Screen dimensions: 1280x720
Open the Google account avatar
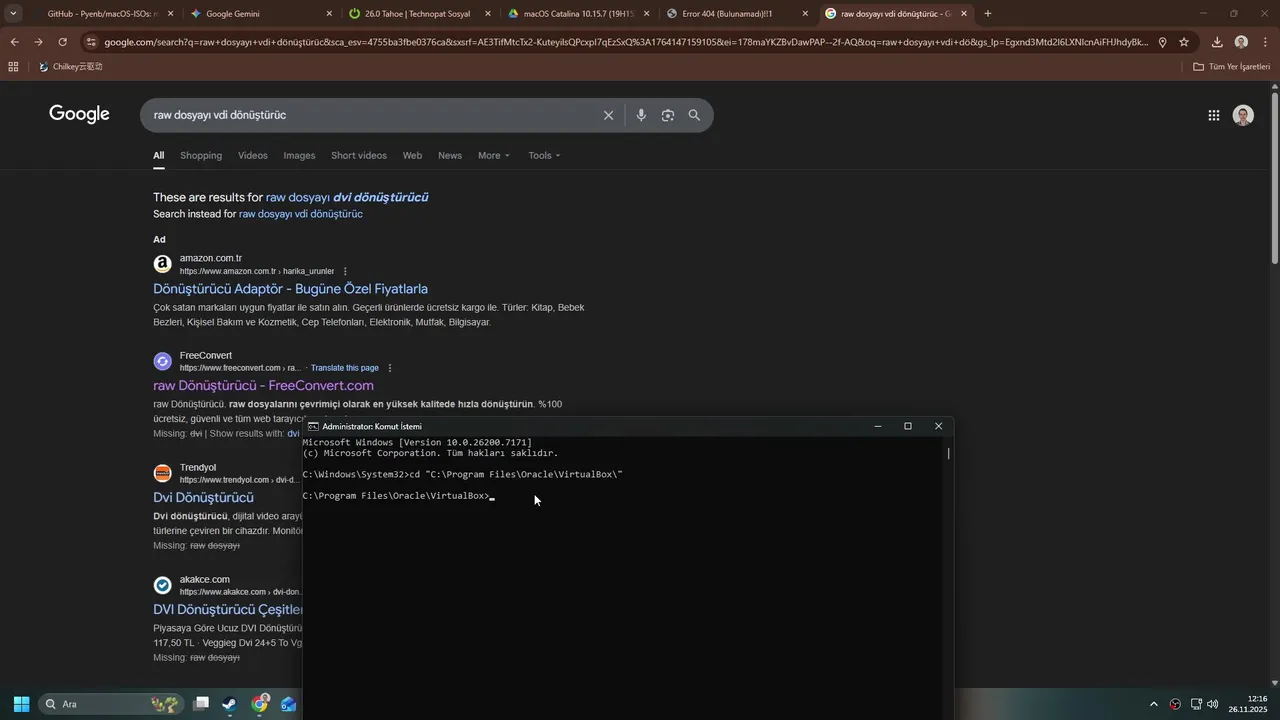(1243, 115)
